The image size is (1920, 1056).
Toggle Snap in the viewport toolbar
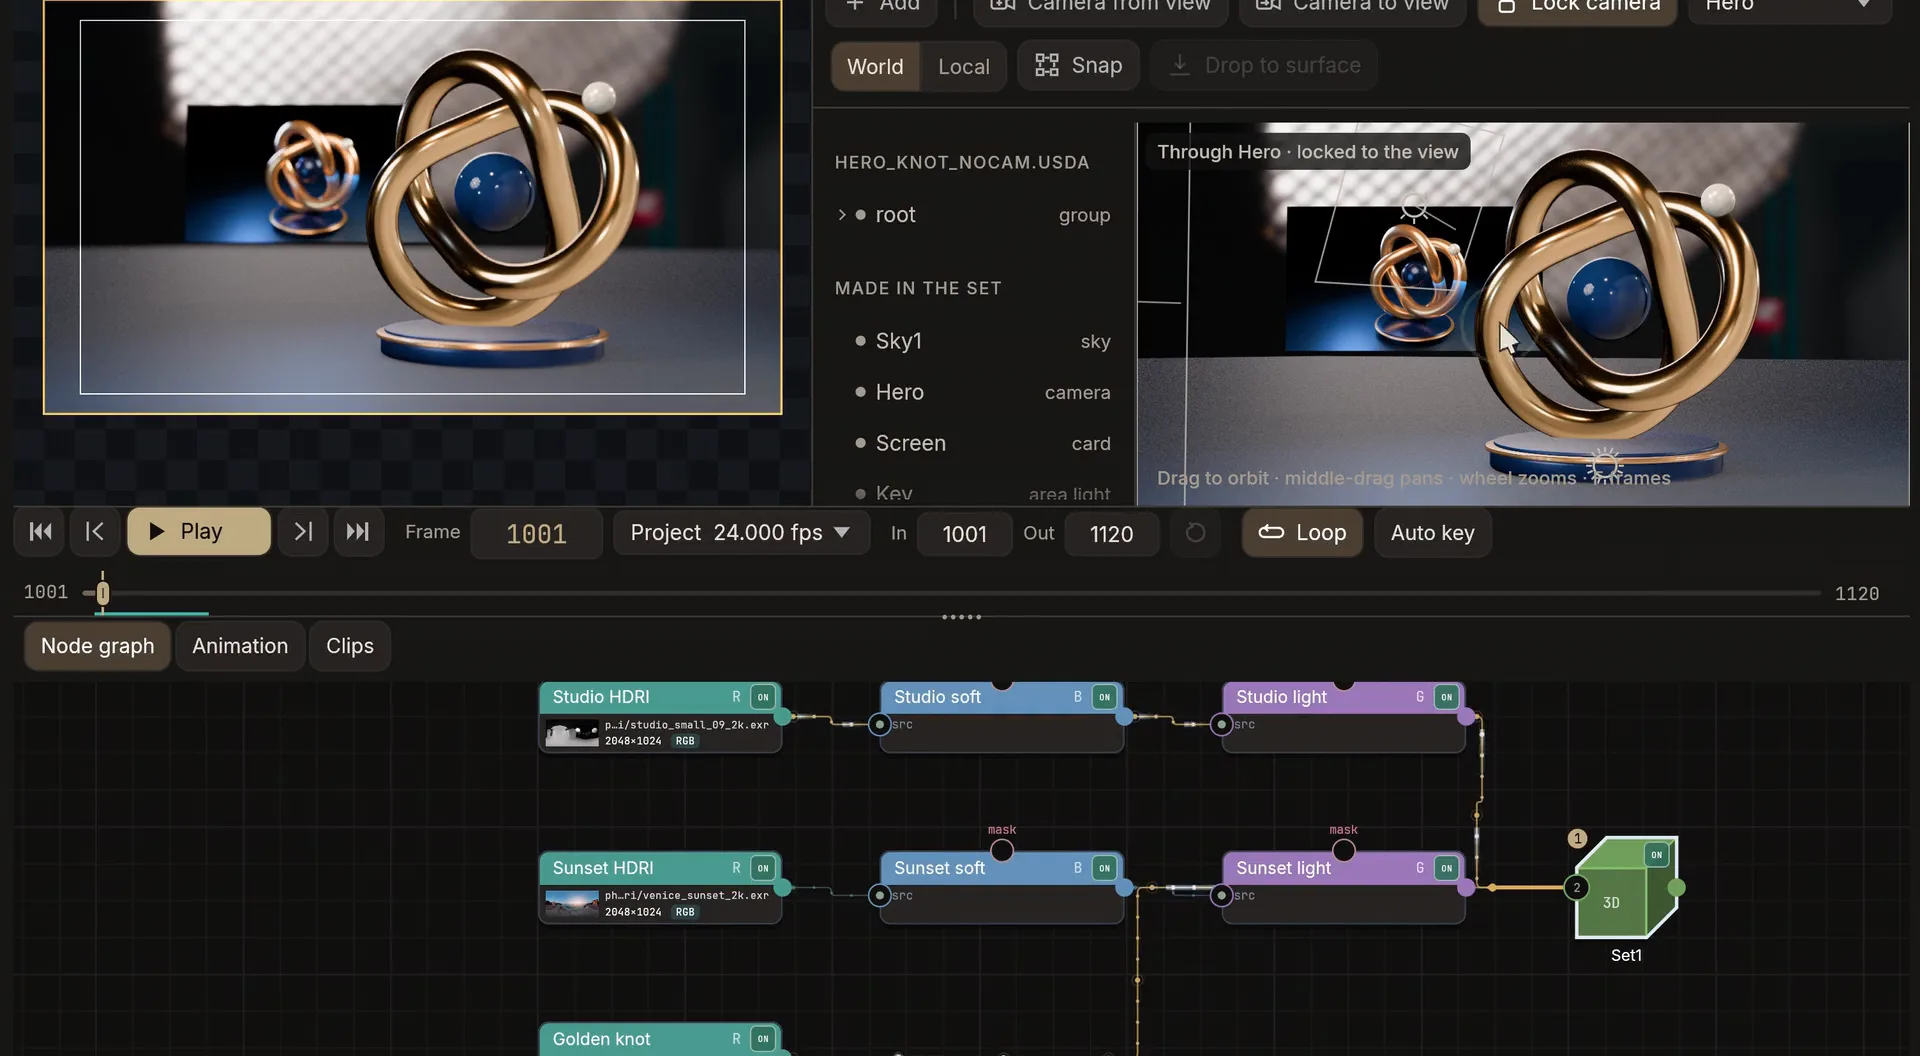[1078, 66]
